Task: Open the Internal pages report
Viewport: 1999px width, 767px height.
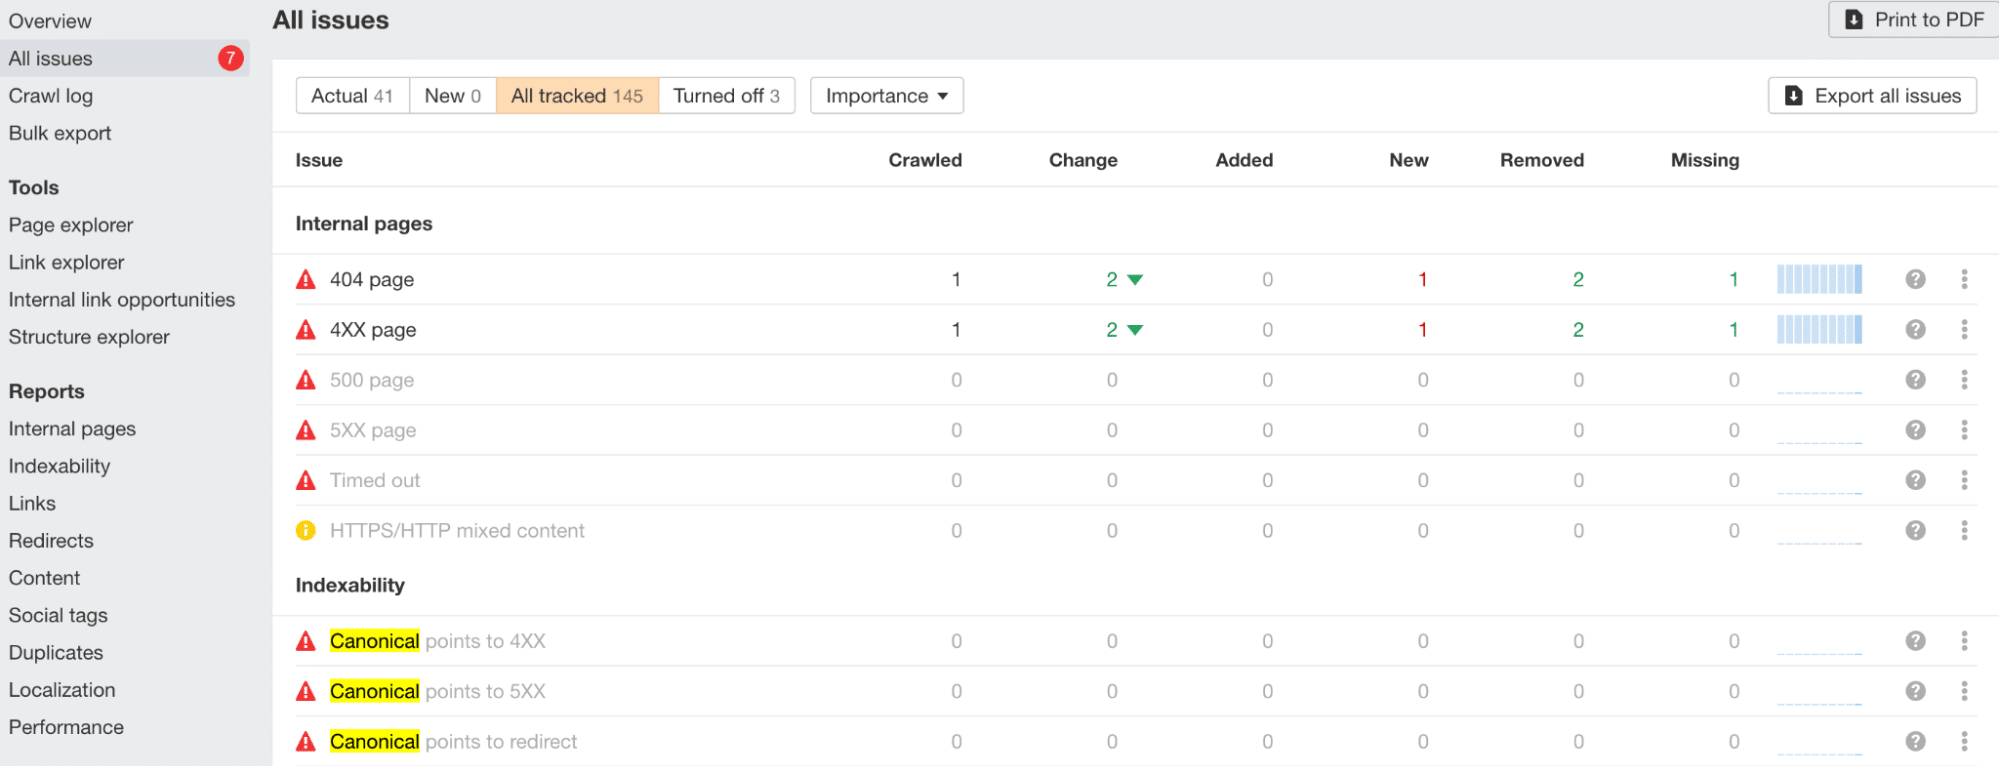Action: [72, 429]
